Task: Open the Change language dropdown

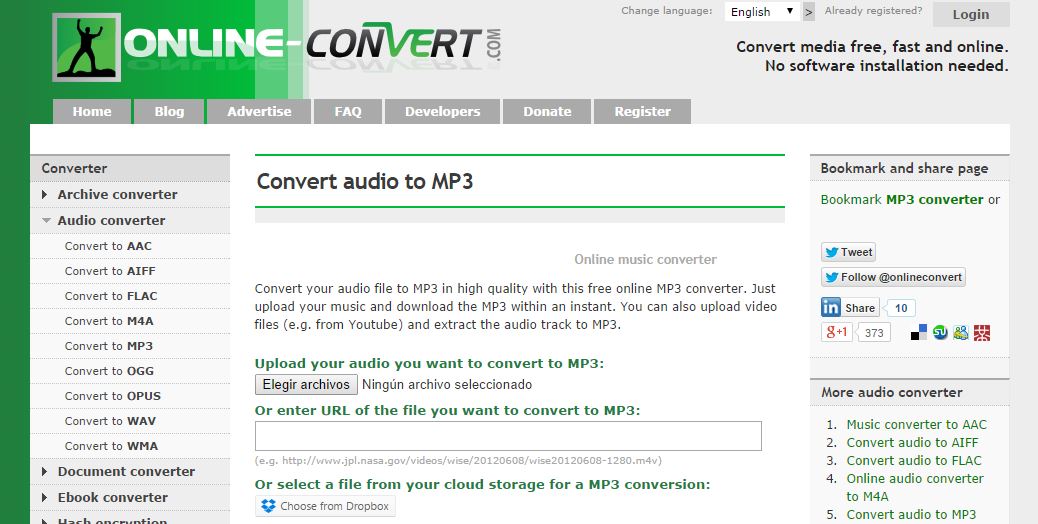Action: 762,12
